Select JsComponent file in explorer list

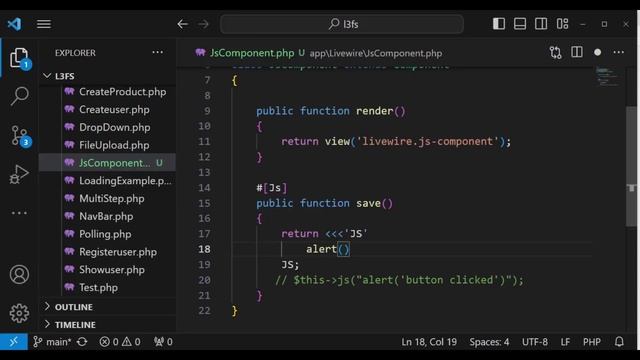107,163
